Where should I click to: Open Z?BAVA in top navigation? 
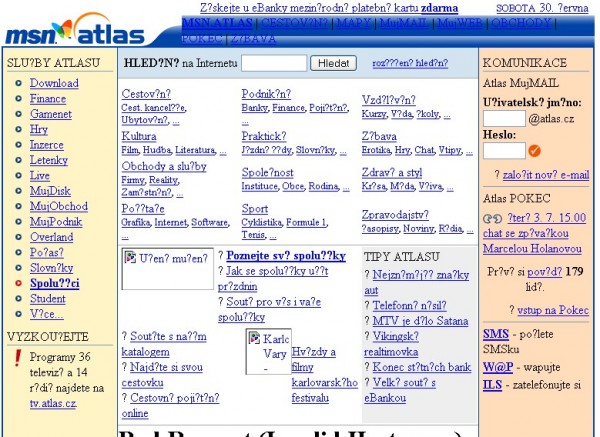(253, 39)
